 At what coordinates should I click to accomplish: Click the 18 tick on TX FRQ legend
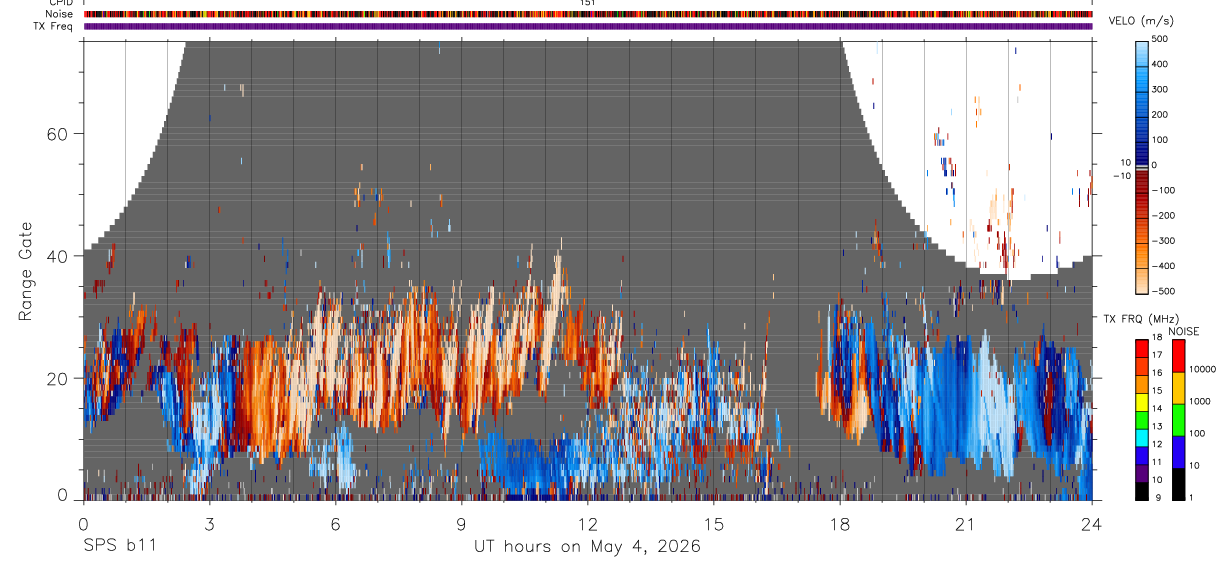[1156, 338]
